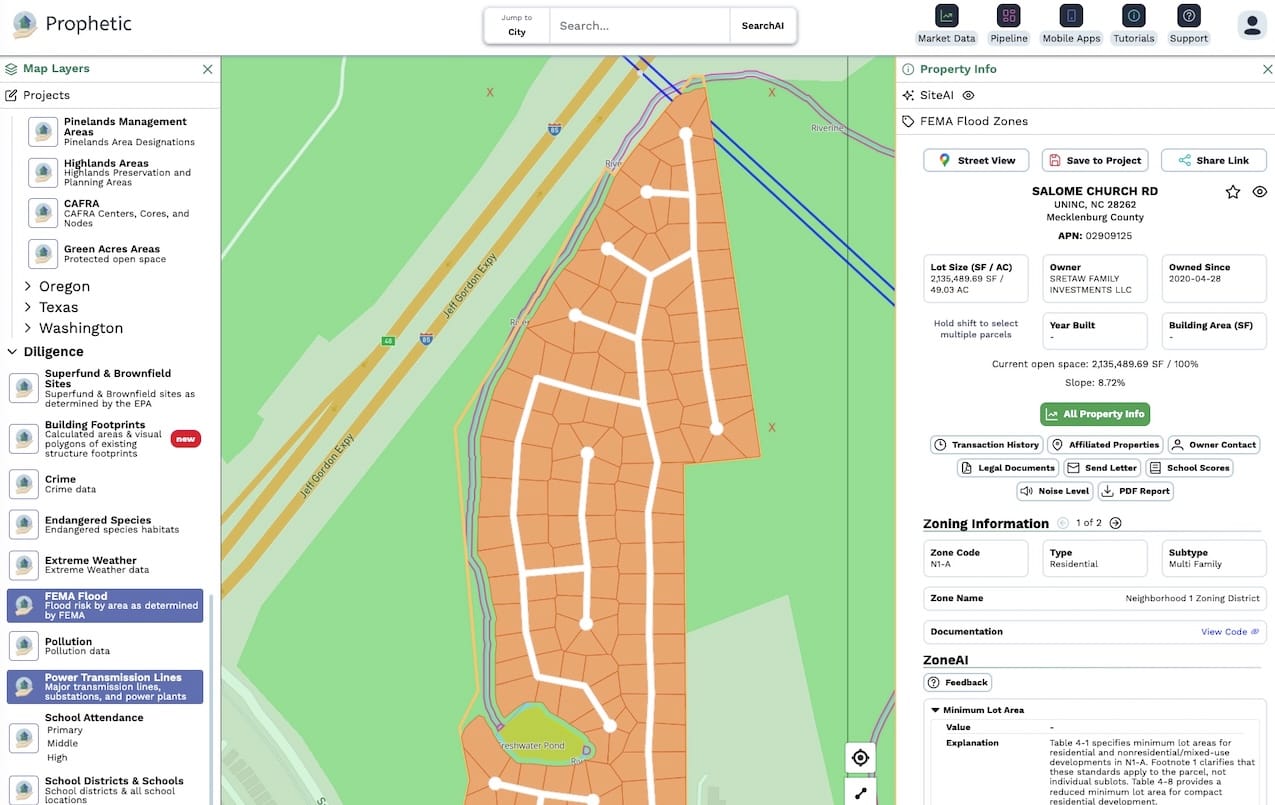1275x805 pixels.
Task: Toggle the SiteAI visibility eye
Action: (x=966, y=94)
